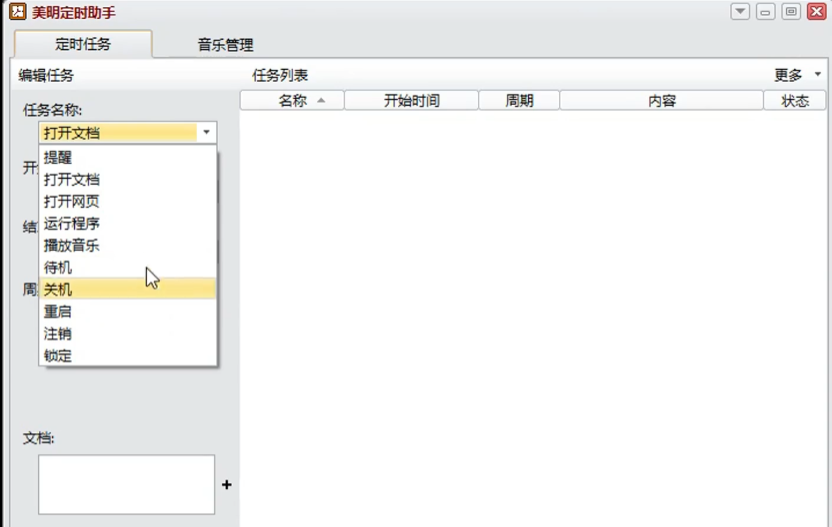Switch to the 音乐管理 tab

coord(226,45)
